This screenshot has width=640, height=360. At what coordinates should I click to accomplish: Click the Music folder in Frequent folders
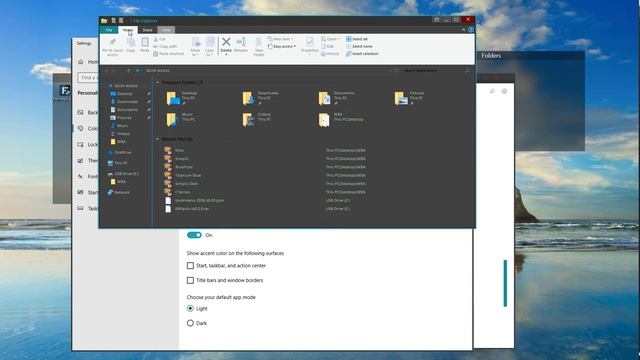pos(180,119)
